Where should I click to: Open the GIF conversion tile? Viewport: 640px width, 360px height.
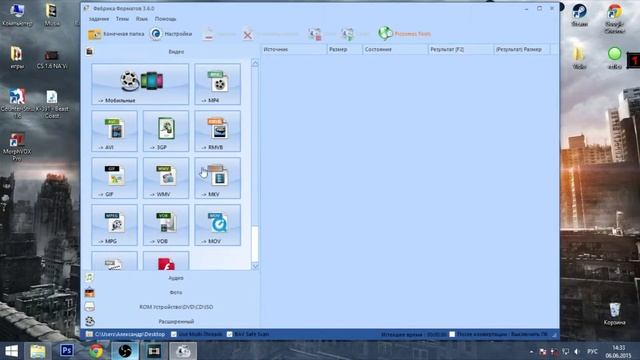(x=114, y=178)
